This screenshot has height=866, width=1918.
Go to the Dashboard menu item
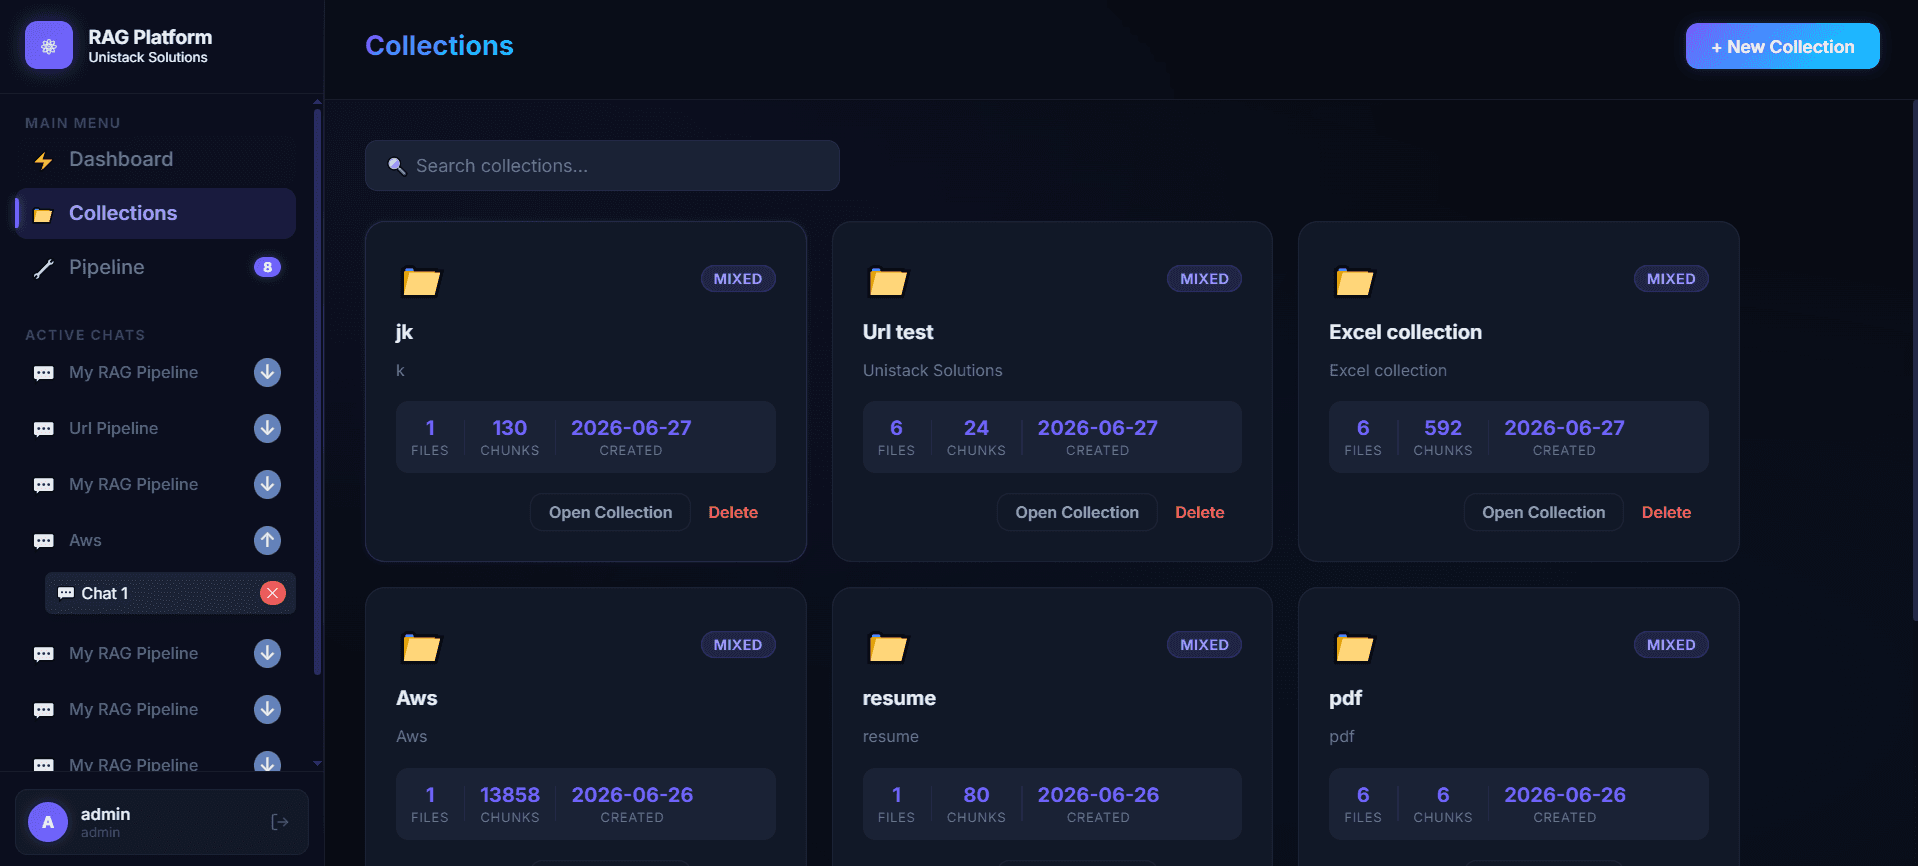pos(155,160)
